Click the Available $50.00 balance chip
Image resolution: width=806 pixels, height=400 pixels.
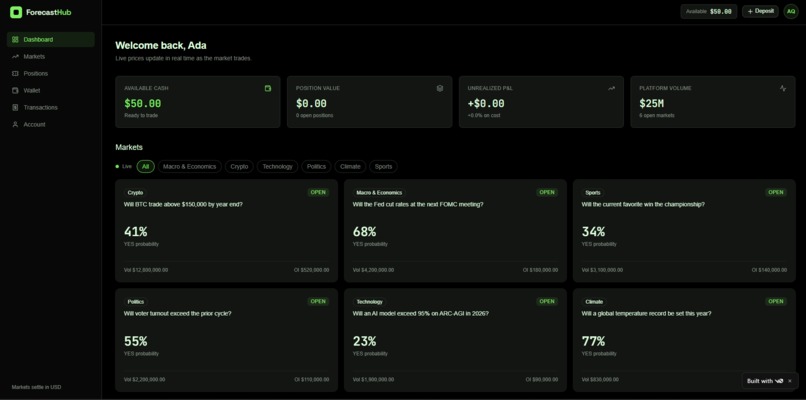(x=709, y=11)
